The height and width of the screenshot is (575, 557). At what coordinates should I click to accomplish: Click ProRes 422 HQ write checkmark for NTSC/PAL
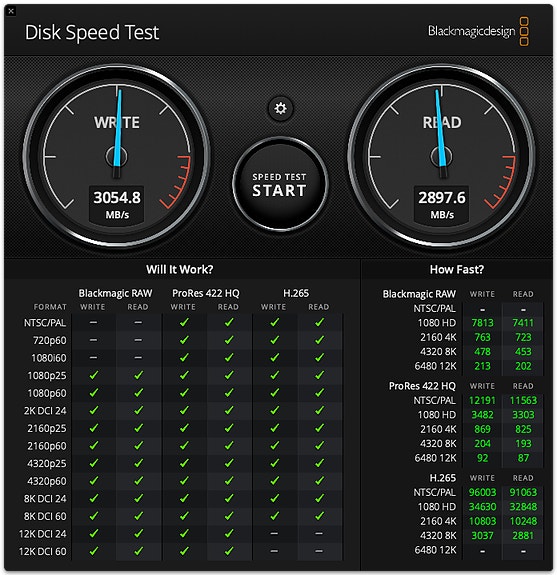[184, 322]
